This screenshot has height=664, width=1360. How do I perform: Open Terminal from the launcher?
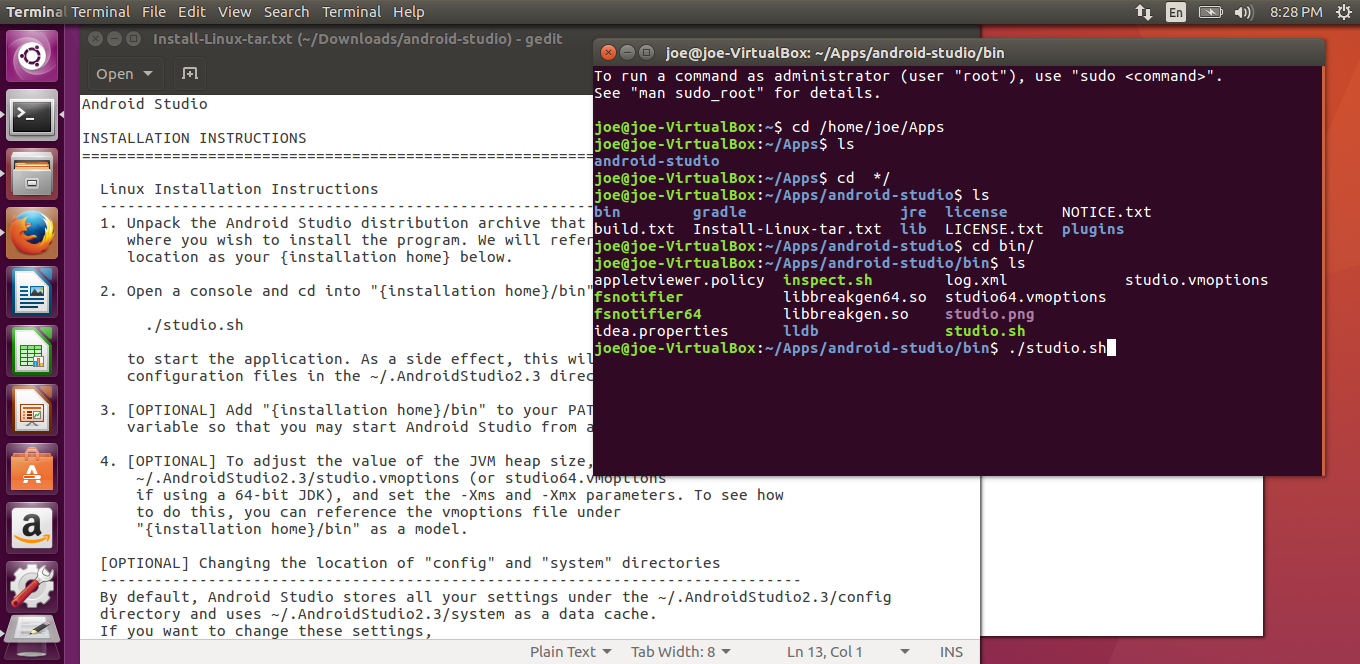pos(33,116)
